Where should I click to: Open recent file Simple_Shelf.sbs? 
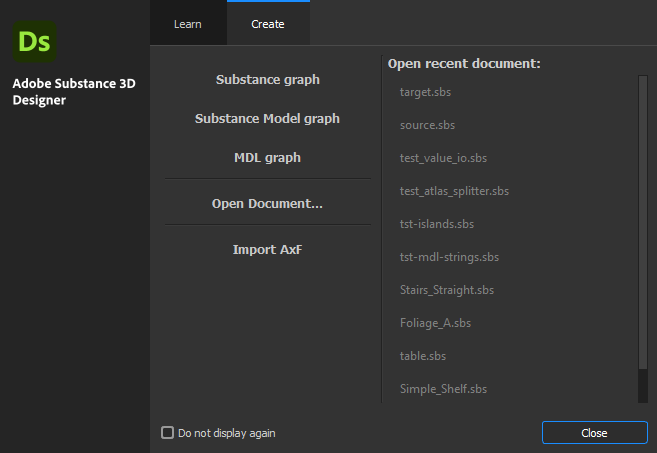[x=443, y=389]
